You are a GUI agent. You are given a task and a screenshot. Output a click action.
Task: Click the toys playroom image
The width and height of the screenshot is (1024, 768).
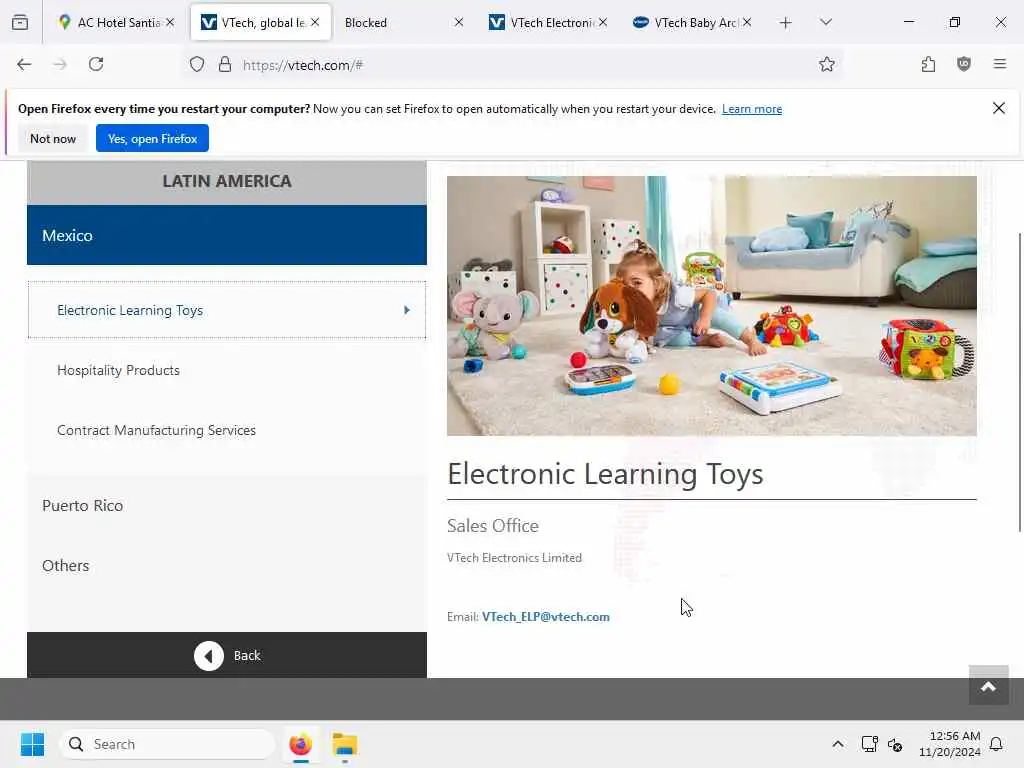[x=711, y=306]
